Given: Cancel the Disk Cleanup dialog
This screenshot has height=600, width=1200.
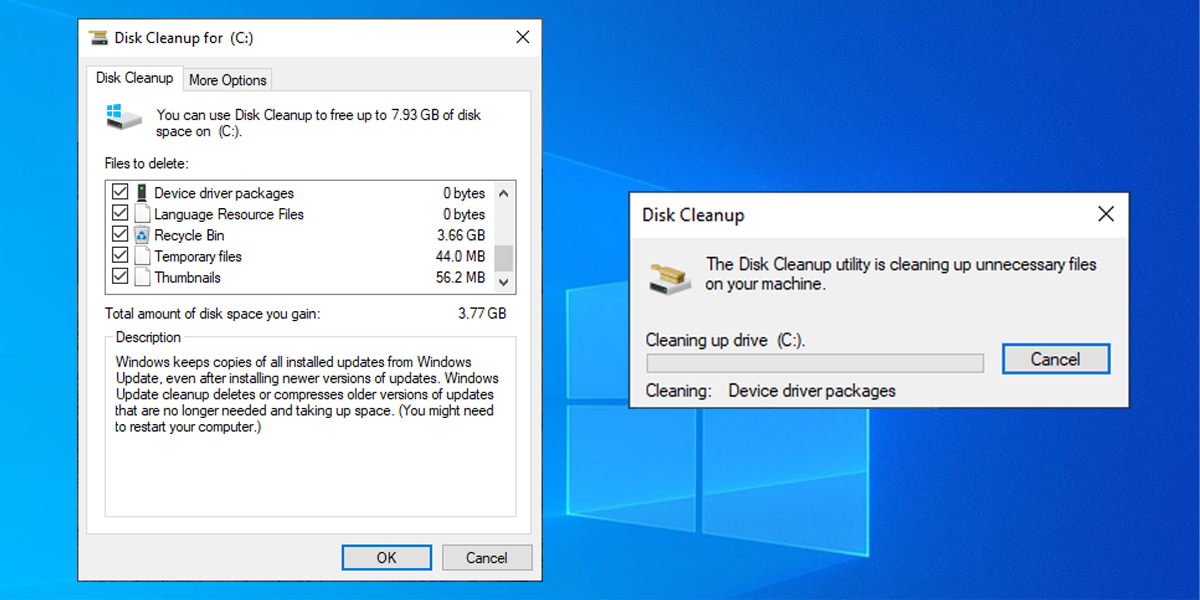Looking at the screenshot, I should [487, 557].
